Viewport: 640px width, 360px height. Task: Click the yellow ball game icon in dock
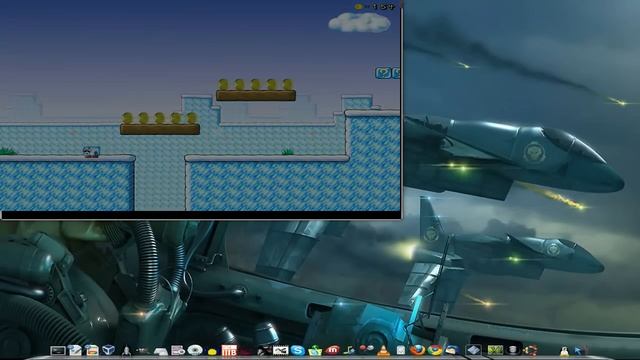[x=212, y=352]
